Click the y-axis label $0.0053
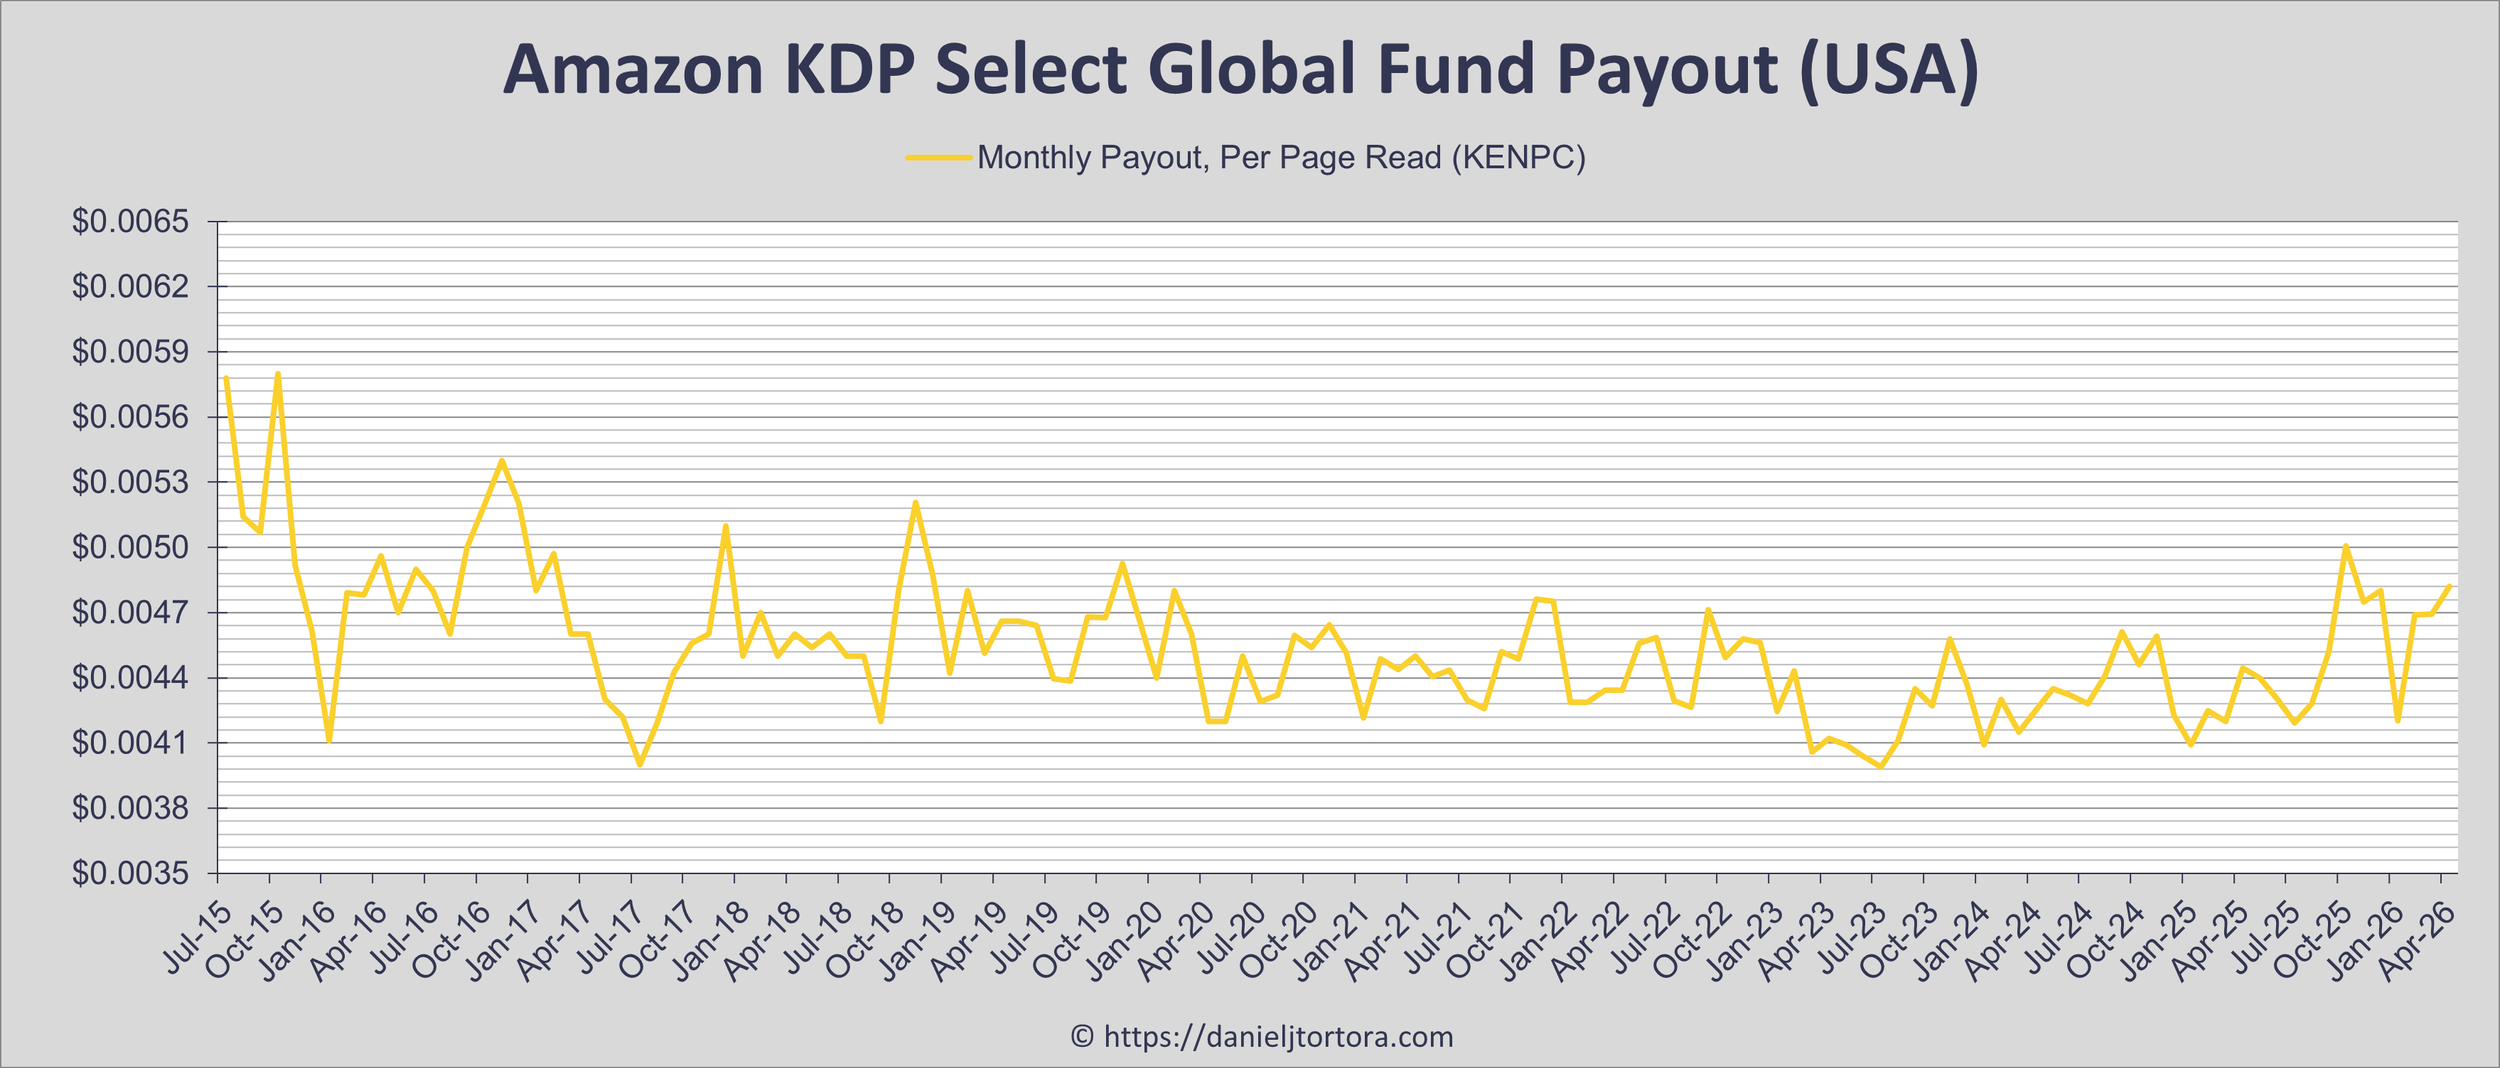Image resolution: width=2500 pixels, height=1068 pixels. pyautogui.click(x=130, y=483)
